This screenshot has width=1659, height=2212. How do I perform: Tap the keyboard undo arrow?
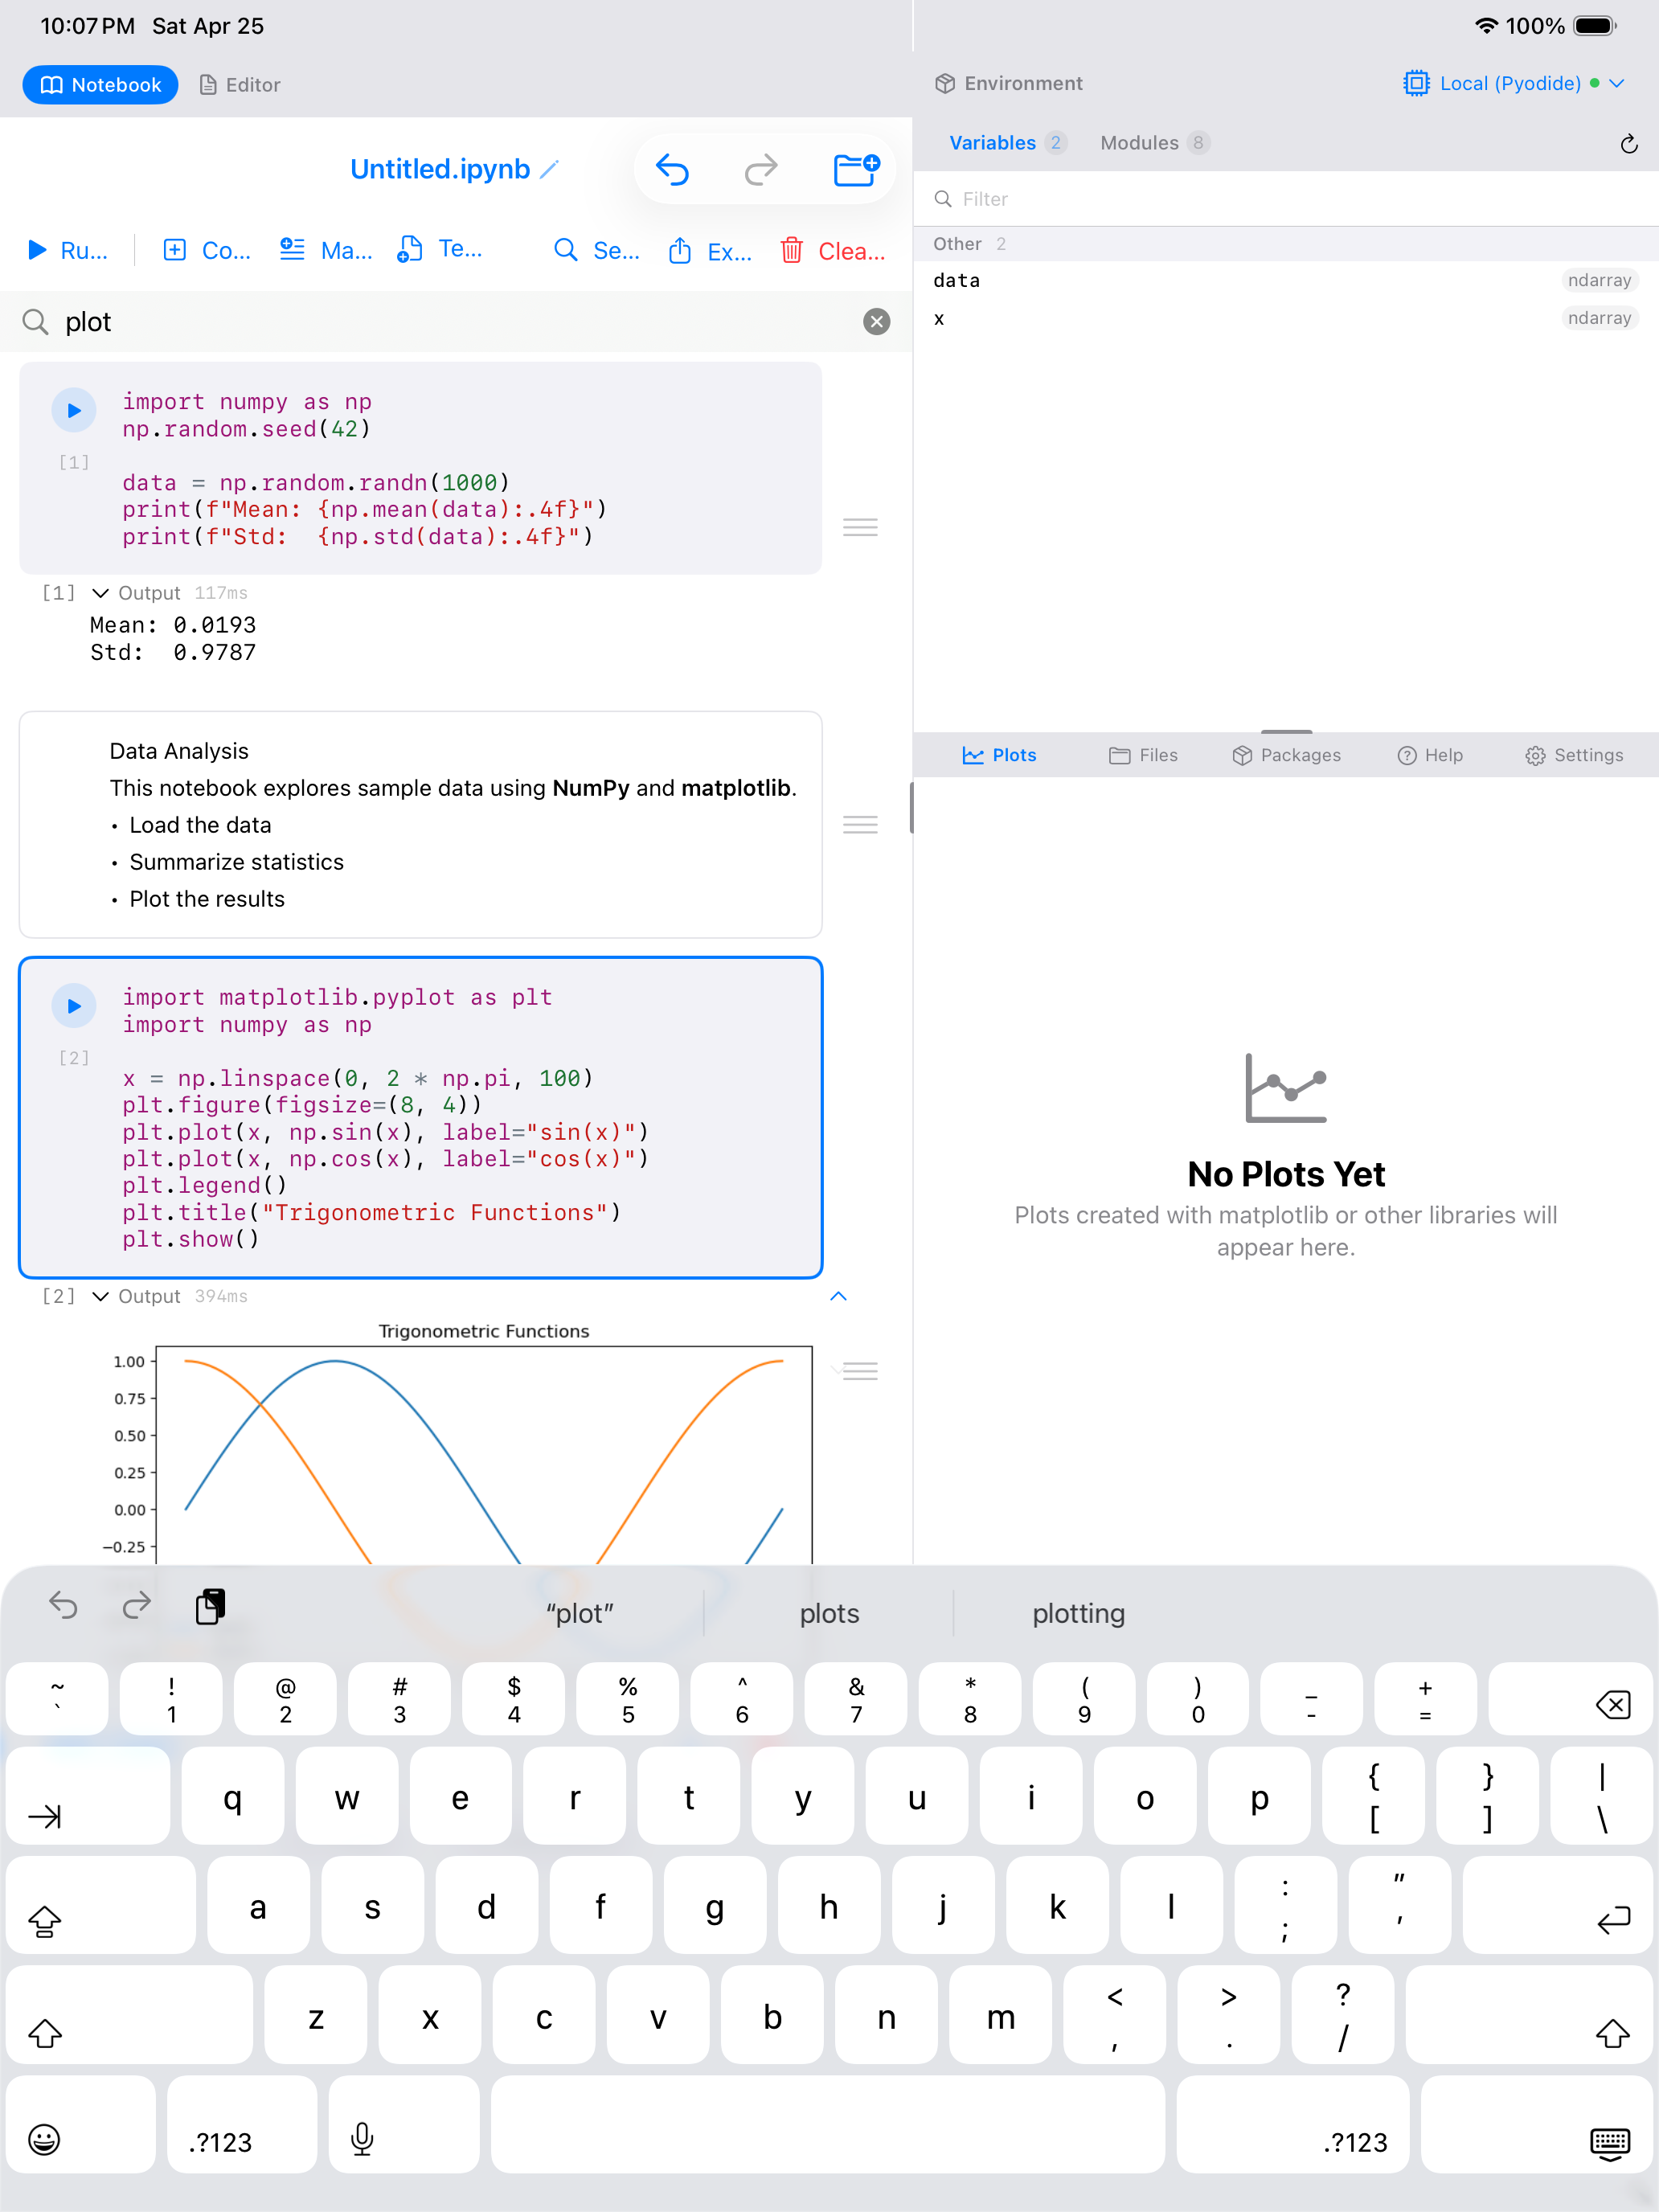point(63,1607)
